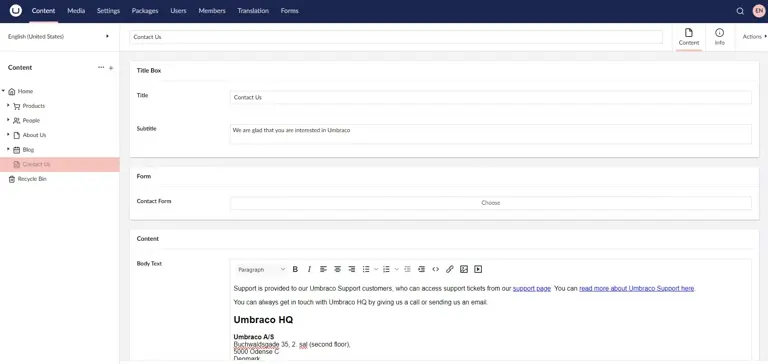
Task: Open the English (United States) language selector
Action: 59,37
